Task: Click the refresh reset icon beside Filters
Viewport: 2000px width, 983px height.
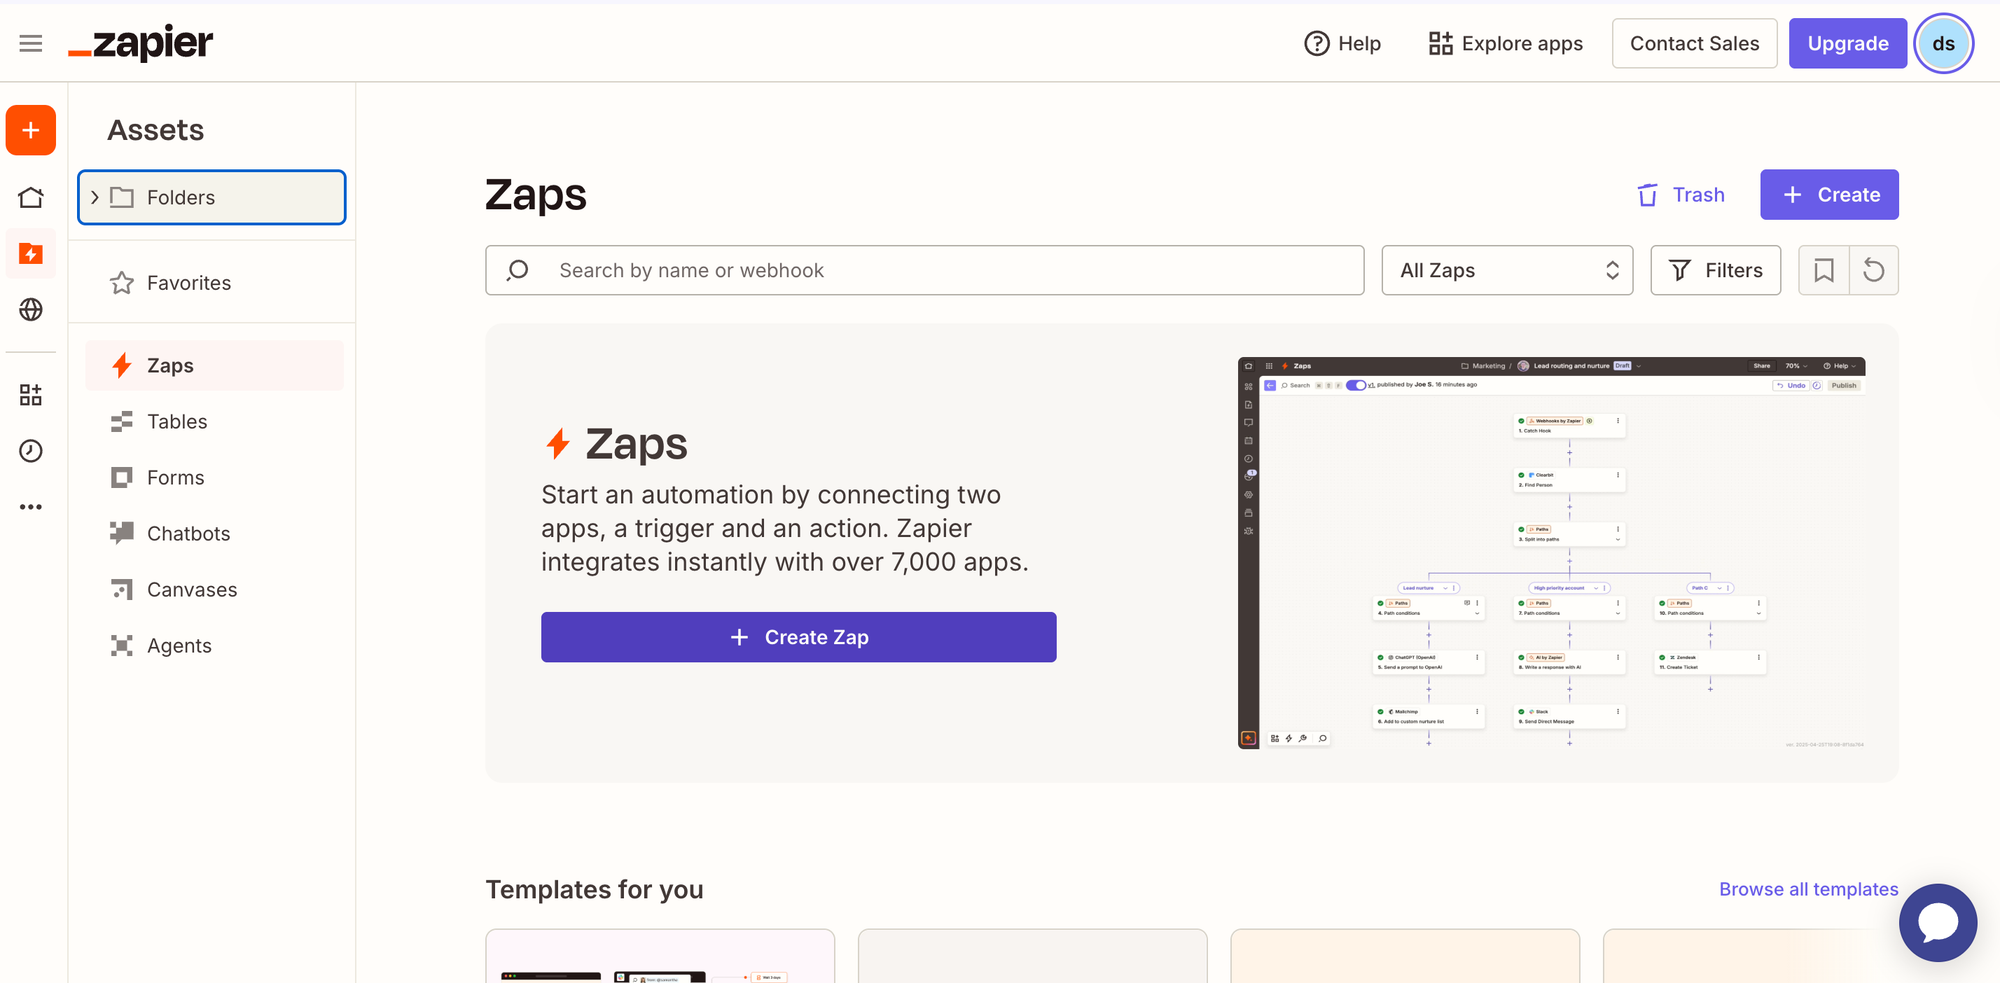Action: pos(1874,270)
